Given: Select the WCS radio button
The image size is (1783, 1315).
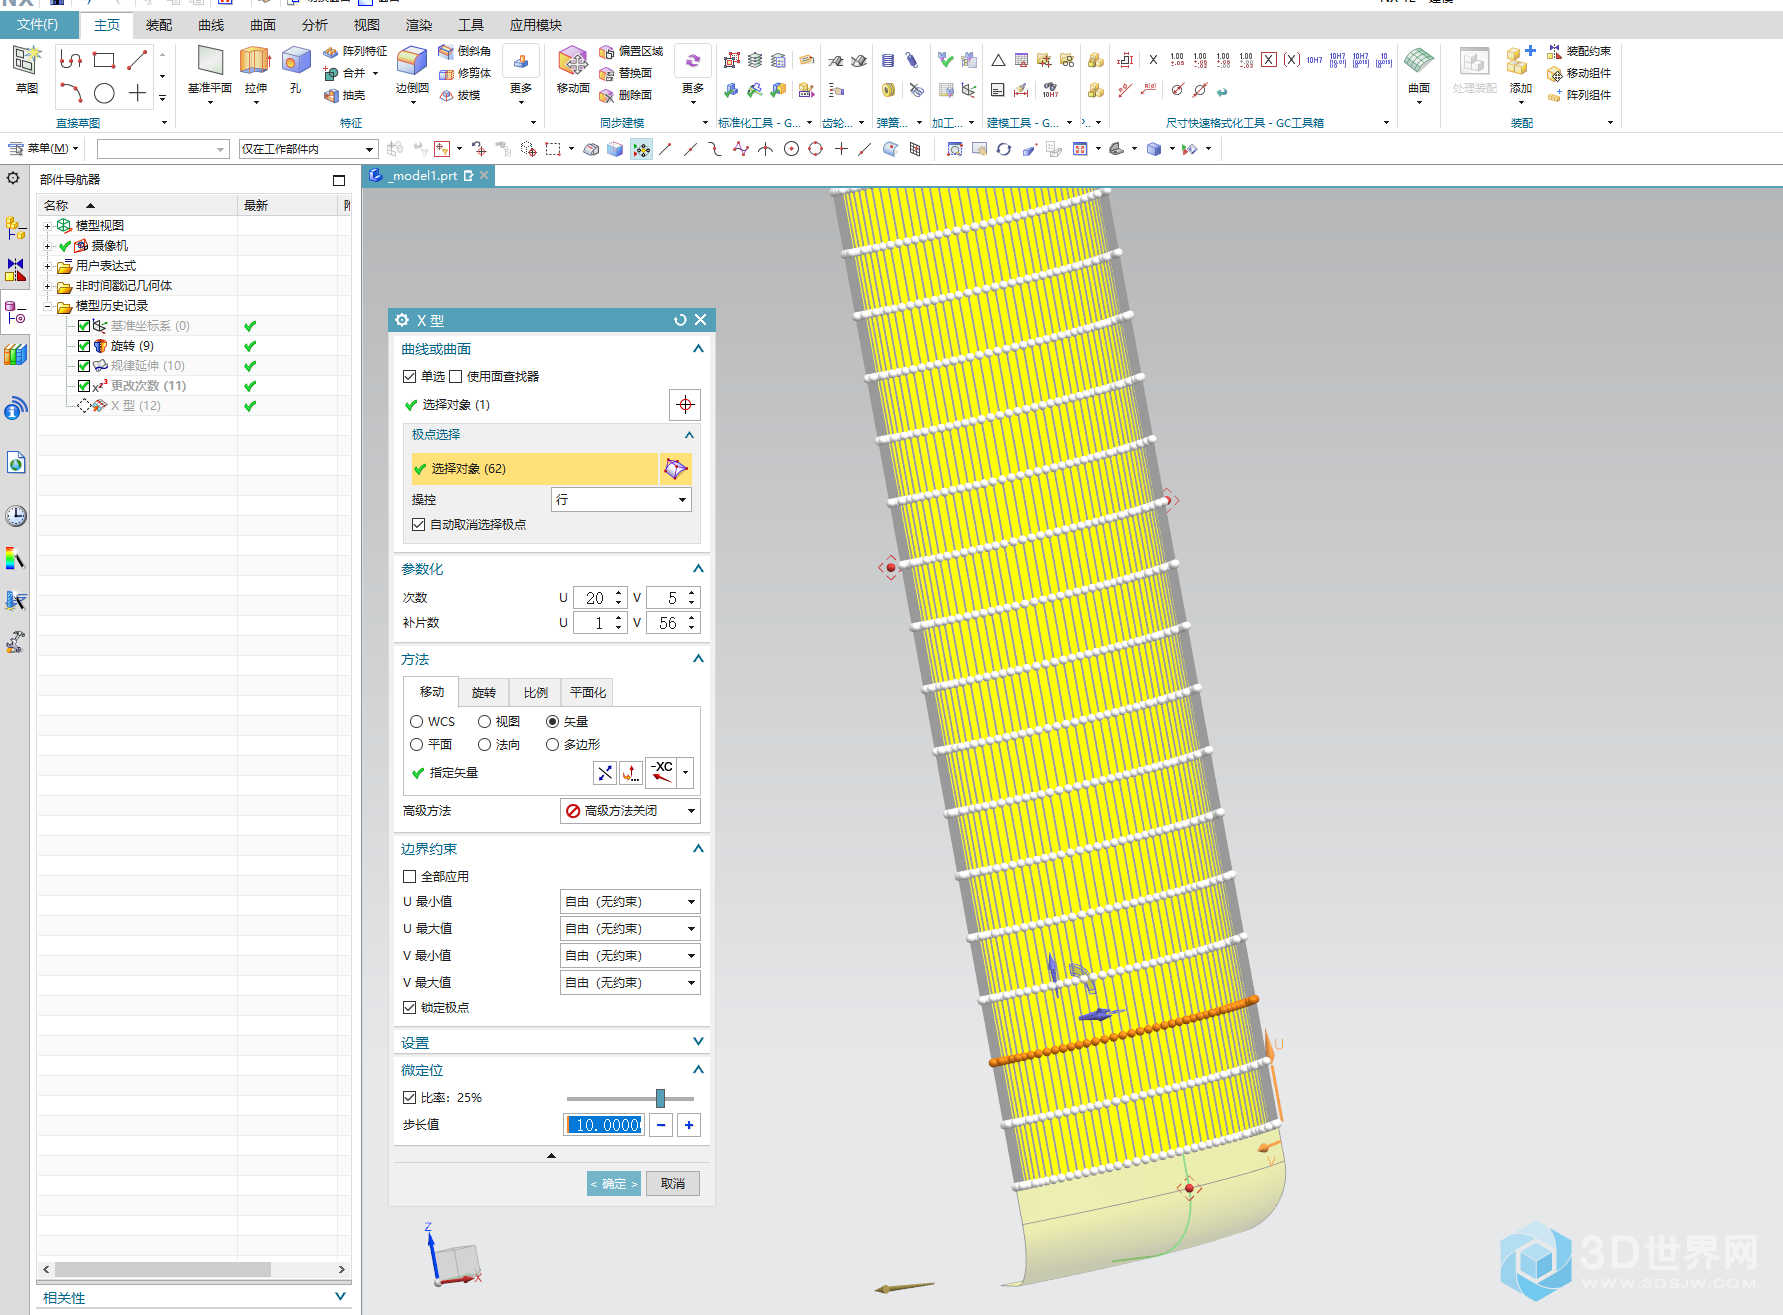Looking at the screenshot, I should 416,721.
